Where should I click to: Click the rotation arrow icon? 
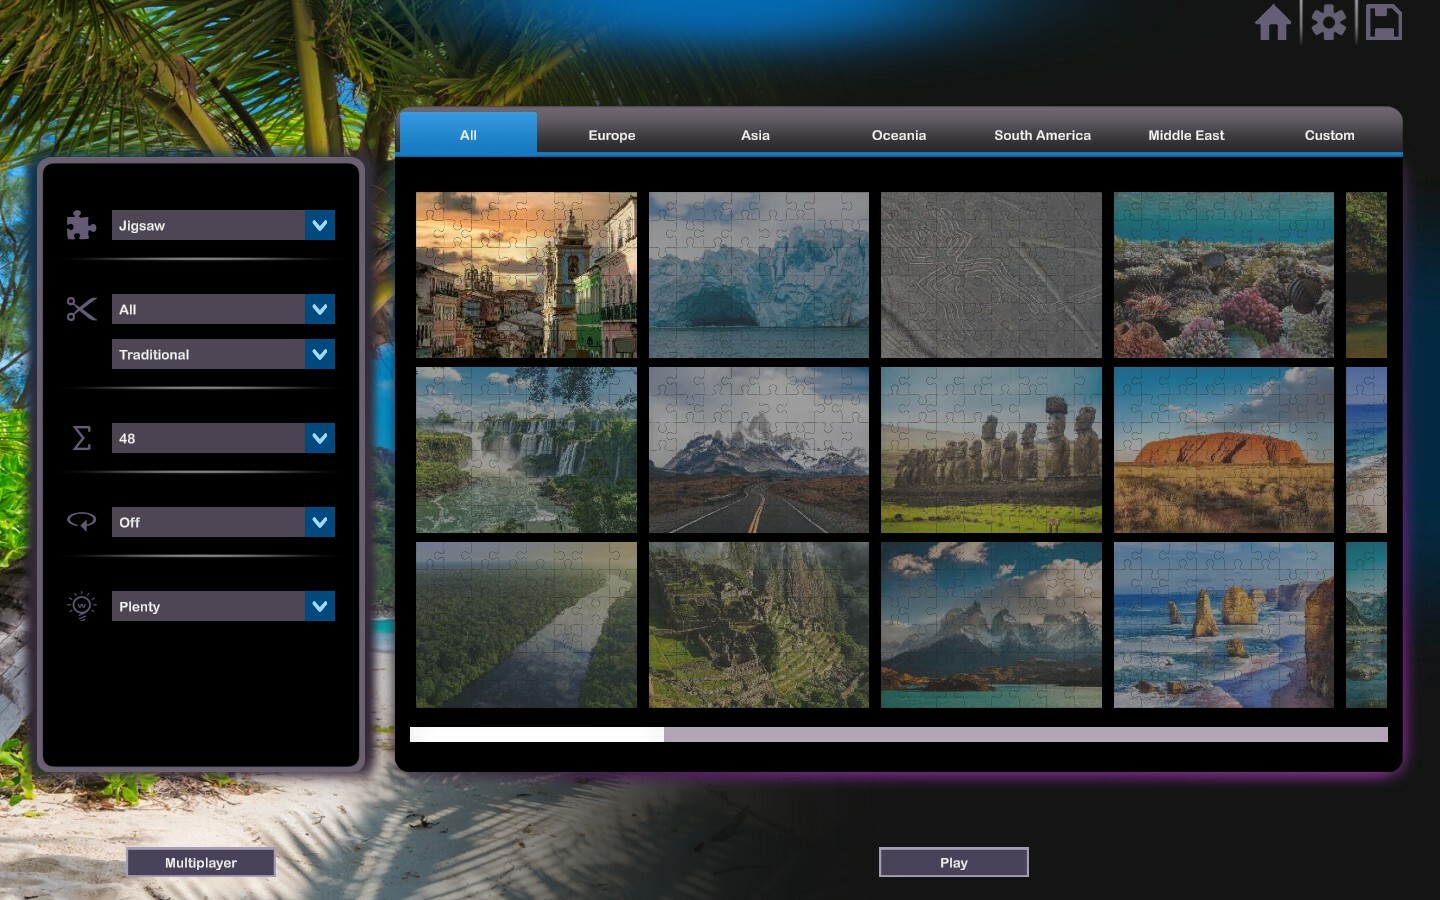(x=81, y=521)
